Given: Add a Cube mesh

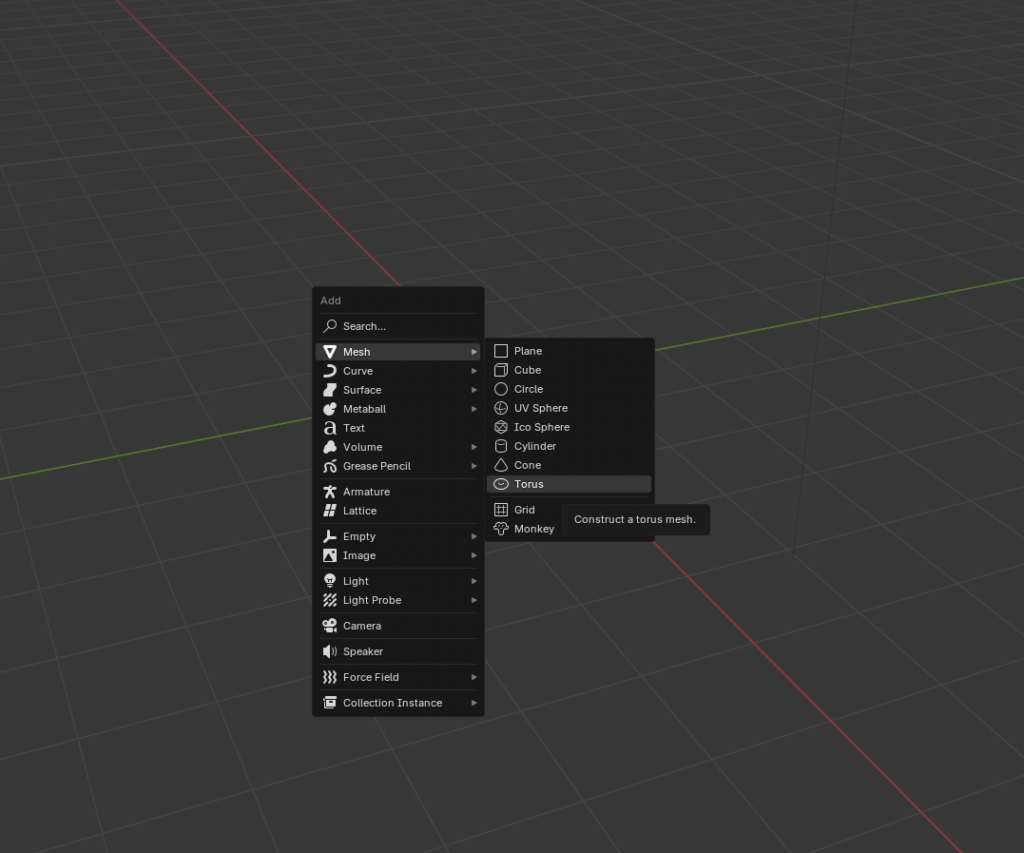Looking at the screenshot, I should point(527,370).
